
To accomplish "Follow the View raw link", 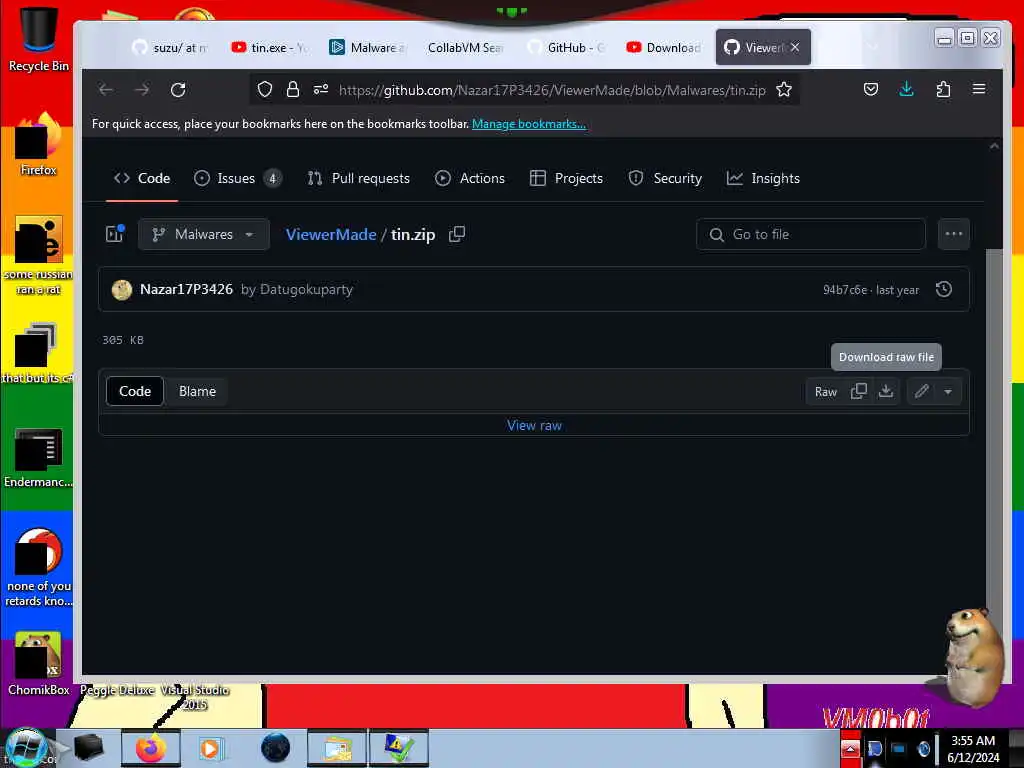I will [534, 425].
